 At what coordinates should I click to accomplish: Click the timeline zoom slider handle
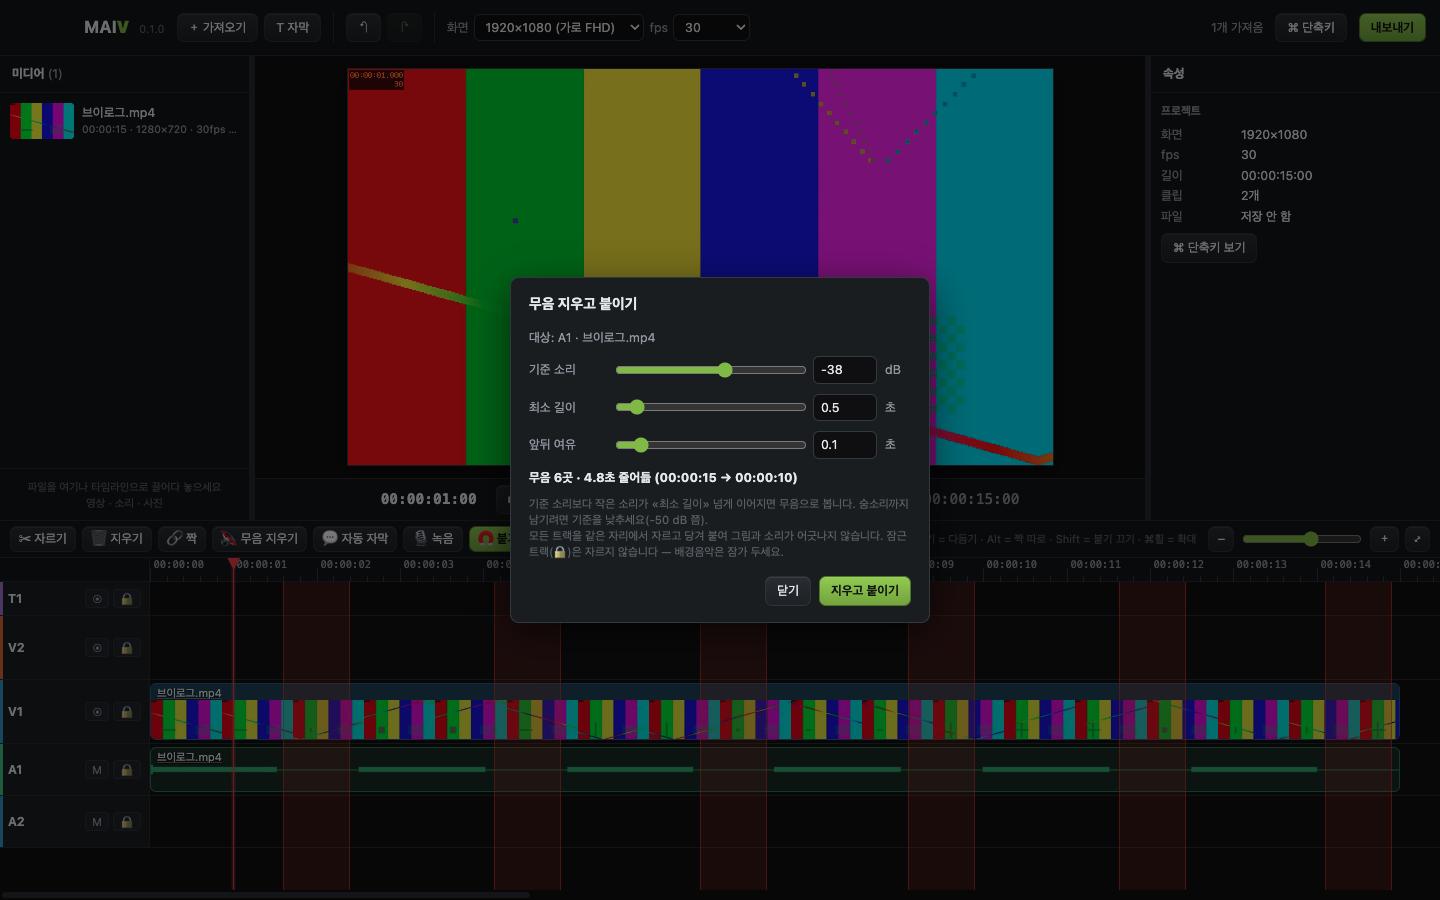point(1311,539)
